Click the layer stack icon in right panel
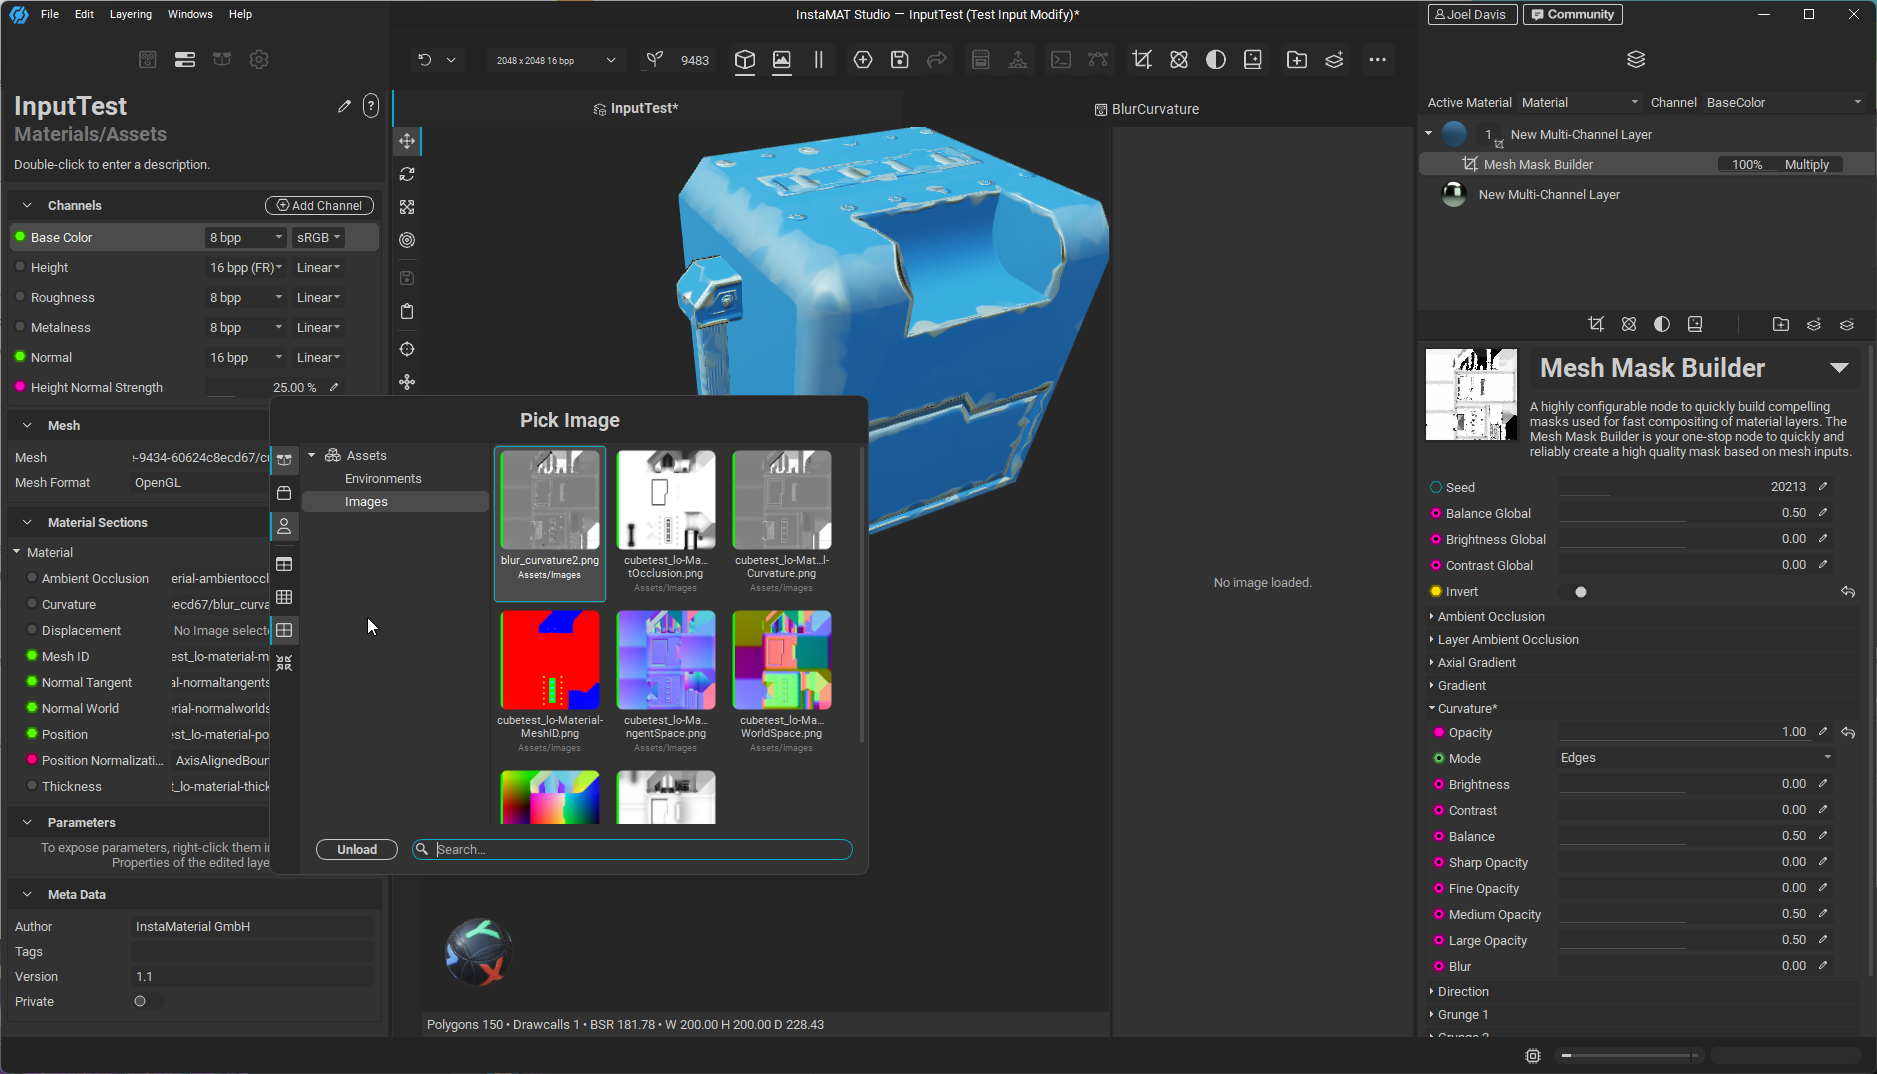The height and width of the screenshot is (1074, 1877). point(1636,60)
